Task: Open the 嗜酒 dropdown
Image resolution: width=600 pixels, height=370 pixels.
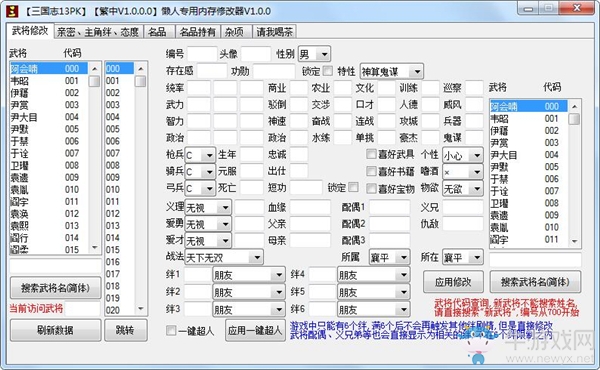Action: point(463,172)
